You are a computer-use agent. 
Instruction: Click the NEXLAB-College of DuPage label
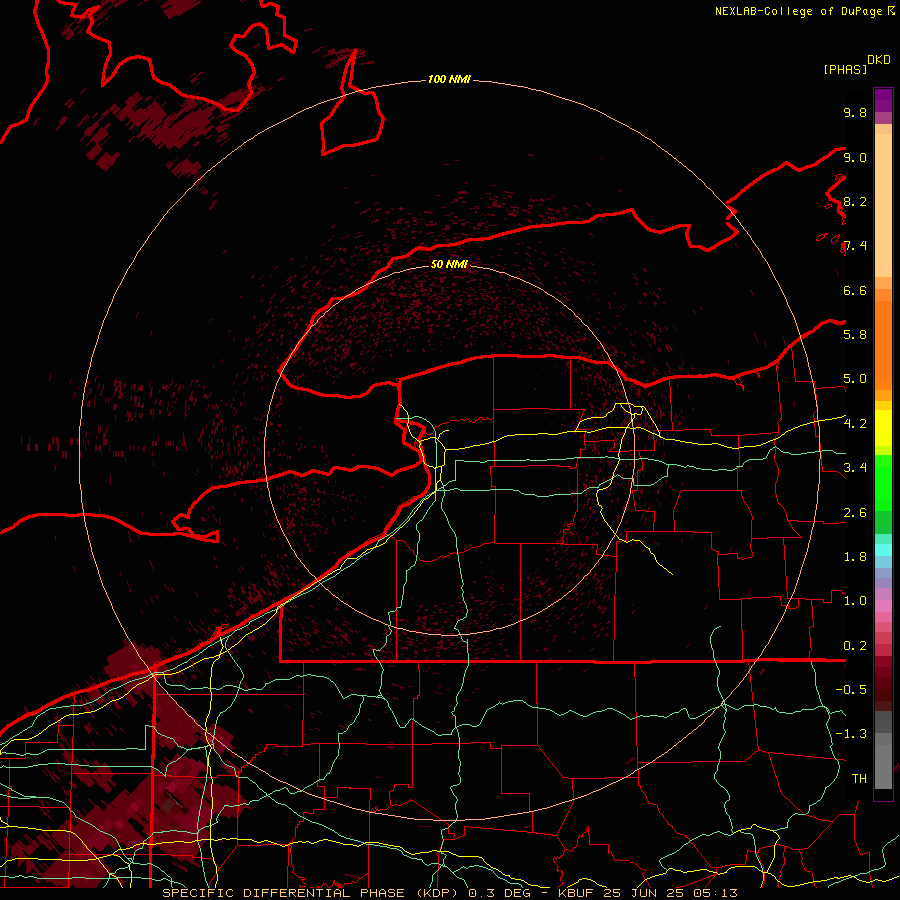tap(799, 11)
